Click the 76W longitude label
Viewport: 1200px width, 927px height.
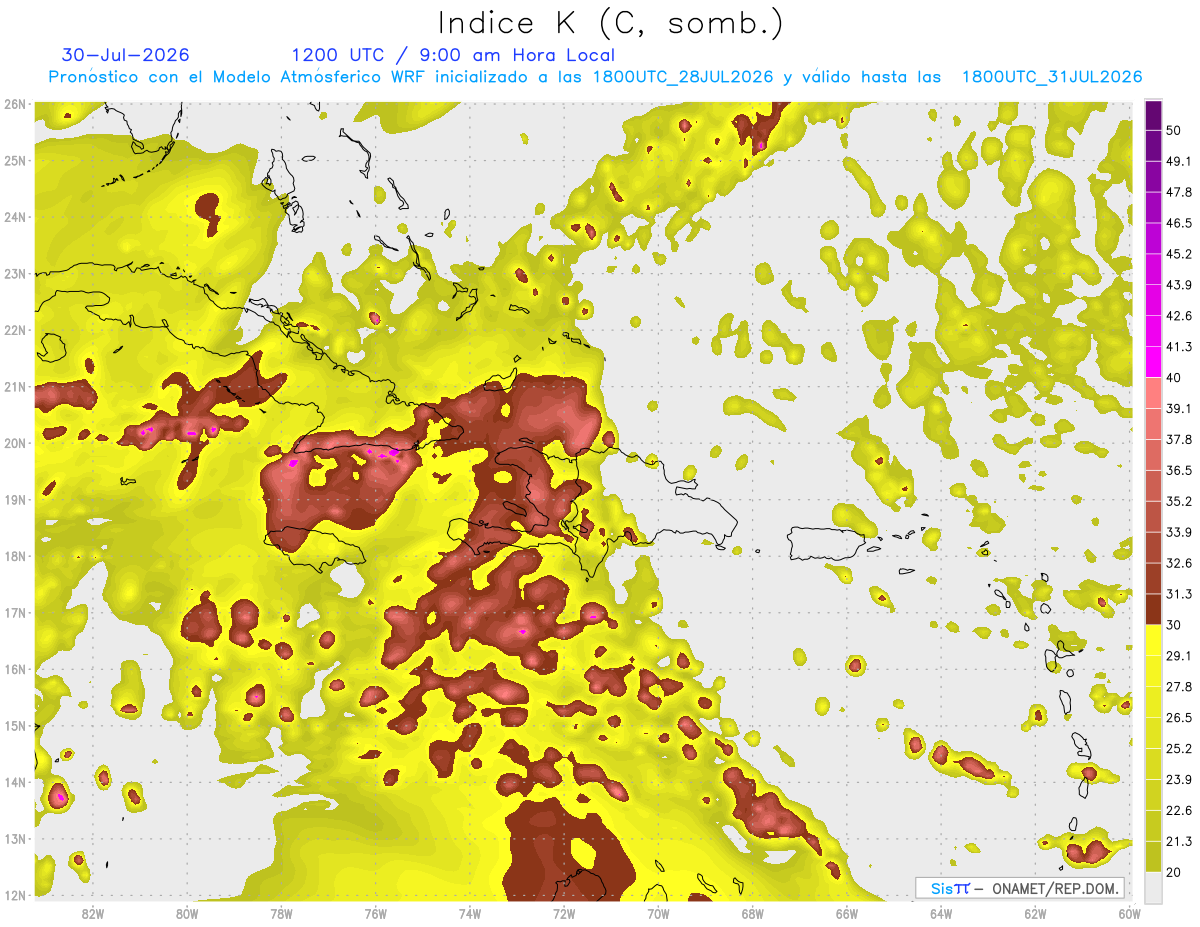(x=375, y=913)
